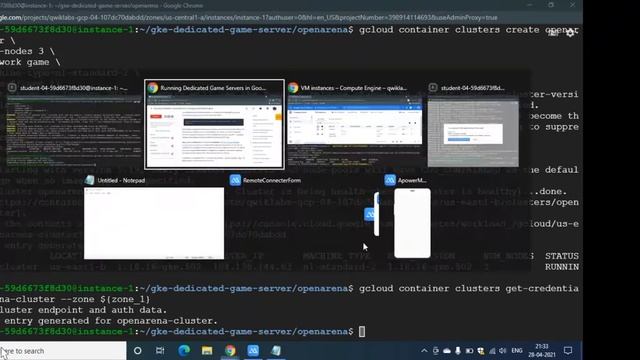This screenshot has height=360, width=640.
Task: Switch to the rightmost student-04 window thumbnail
Action: tap(473, 124)
